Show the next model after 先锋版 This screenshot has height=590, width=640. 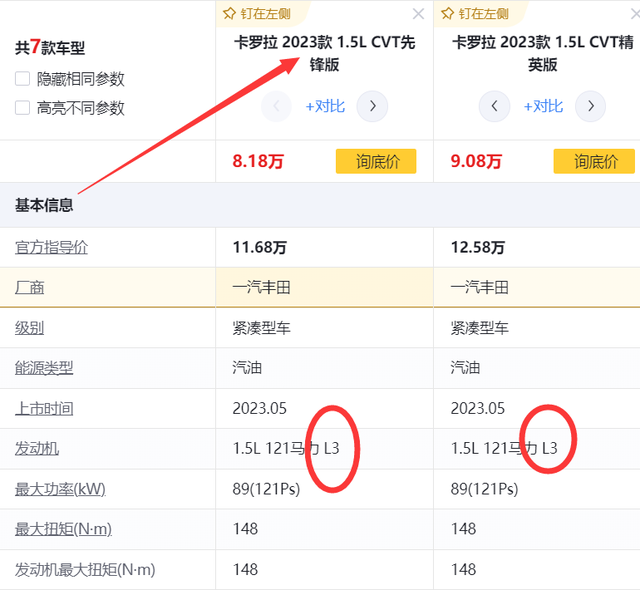coord(372,106)
